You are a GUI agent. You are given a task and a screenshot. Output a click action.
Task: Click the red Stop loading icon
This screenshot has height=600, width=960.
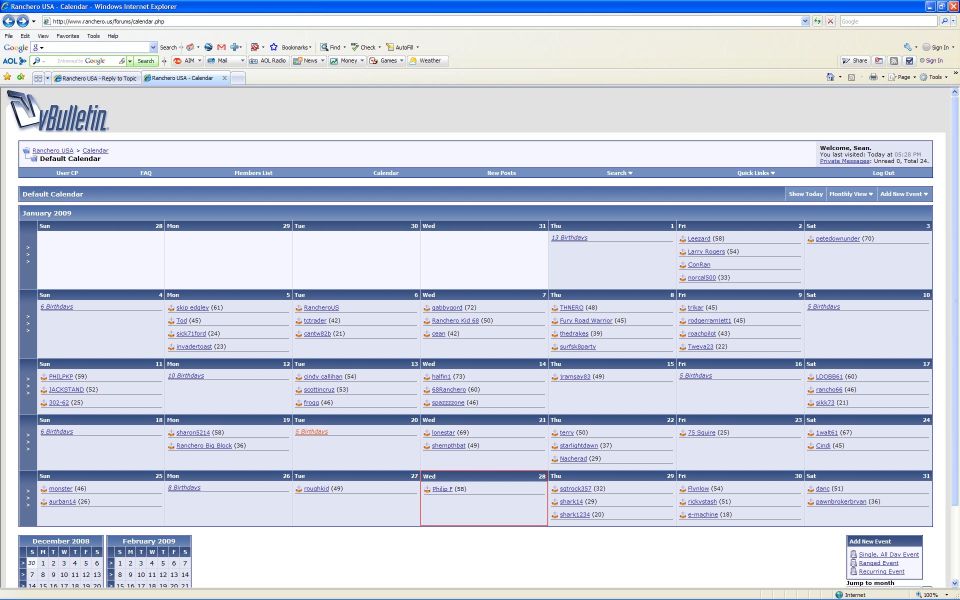click(830, 21)
